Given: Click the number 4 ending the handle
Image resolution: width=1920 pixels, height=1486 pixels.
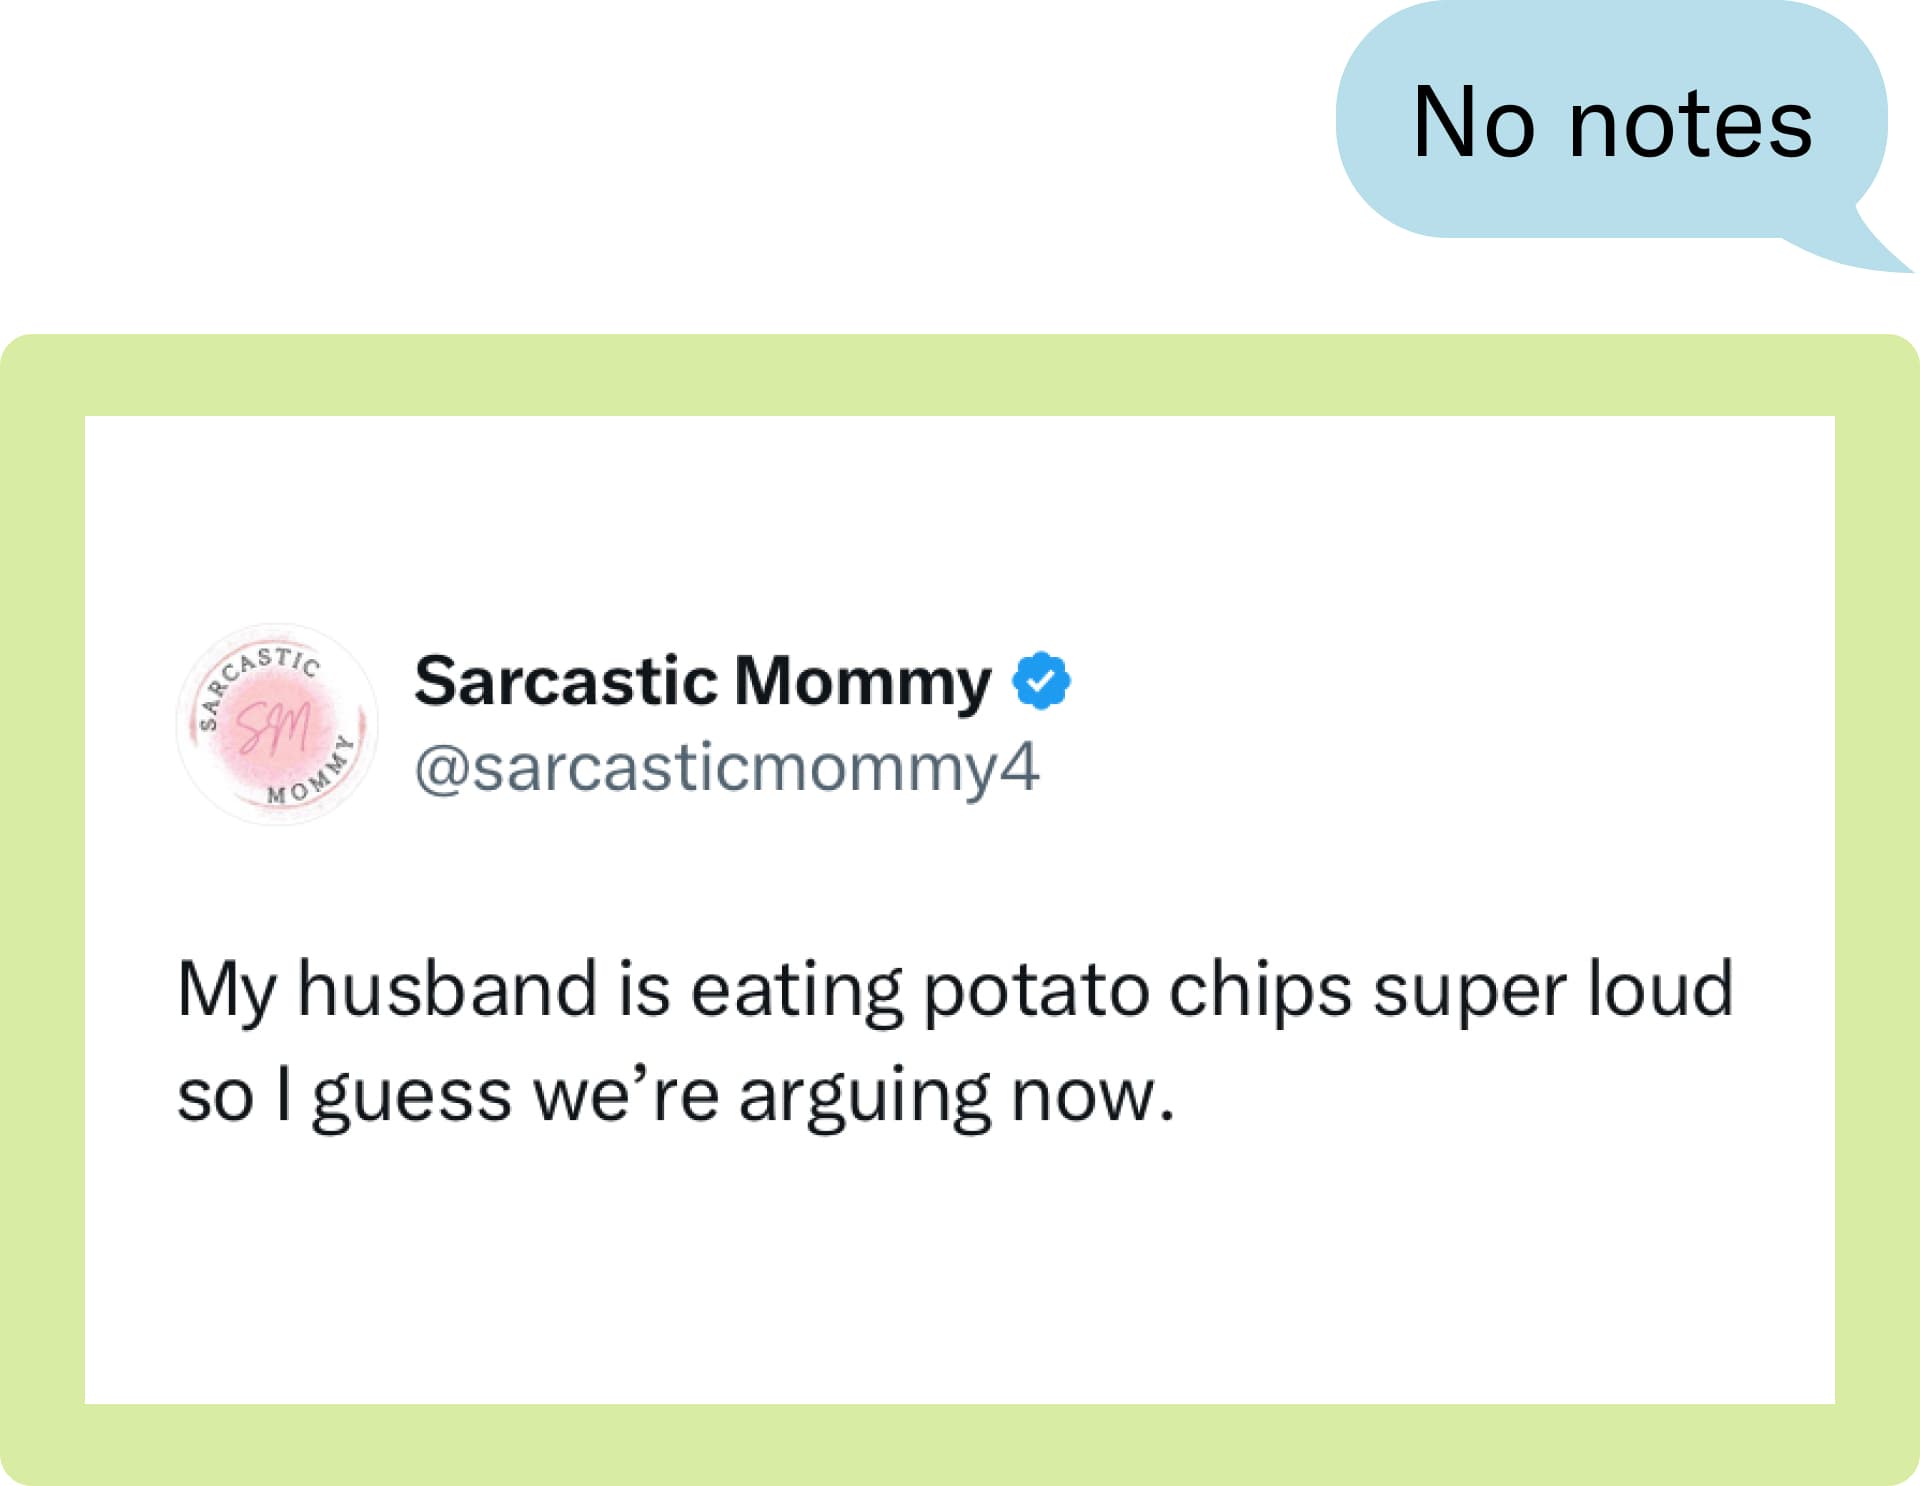Looking at the screenshot, I should 1020,768.
